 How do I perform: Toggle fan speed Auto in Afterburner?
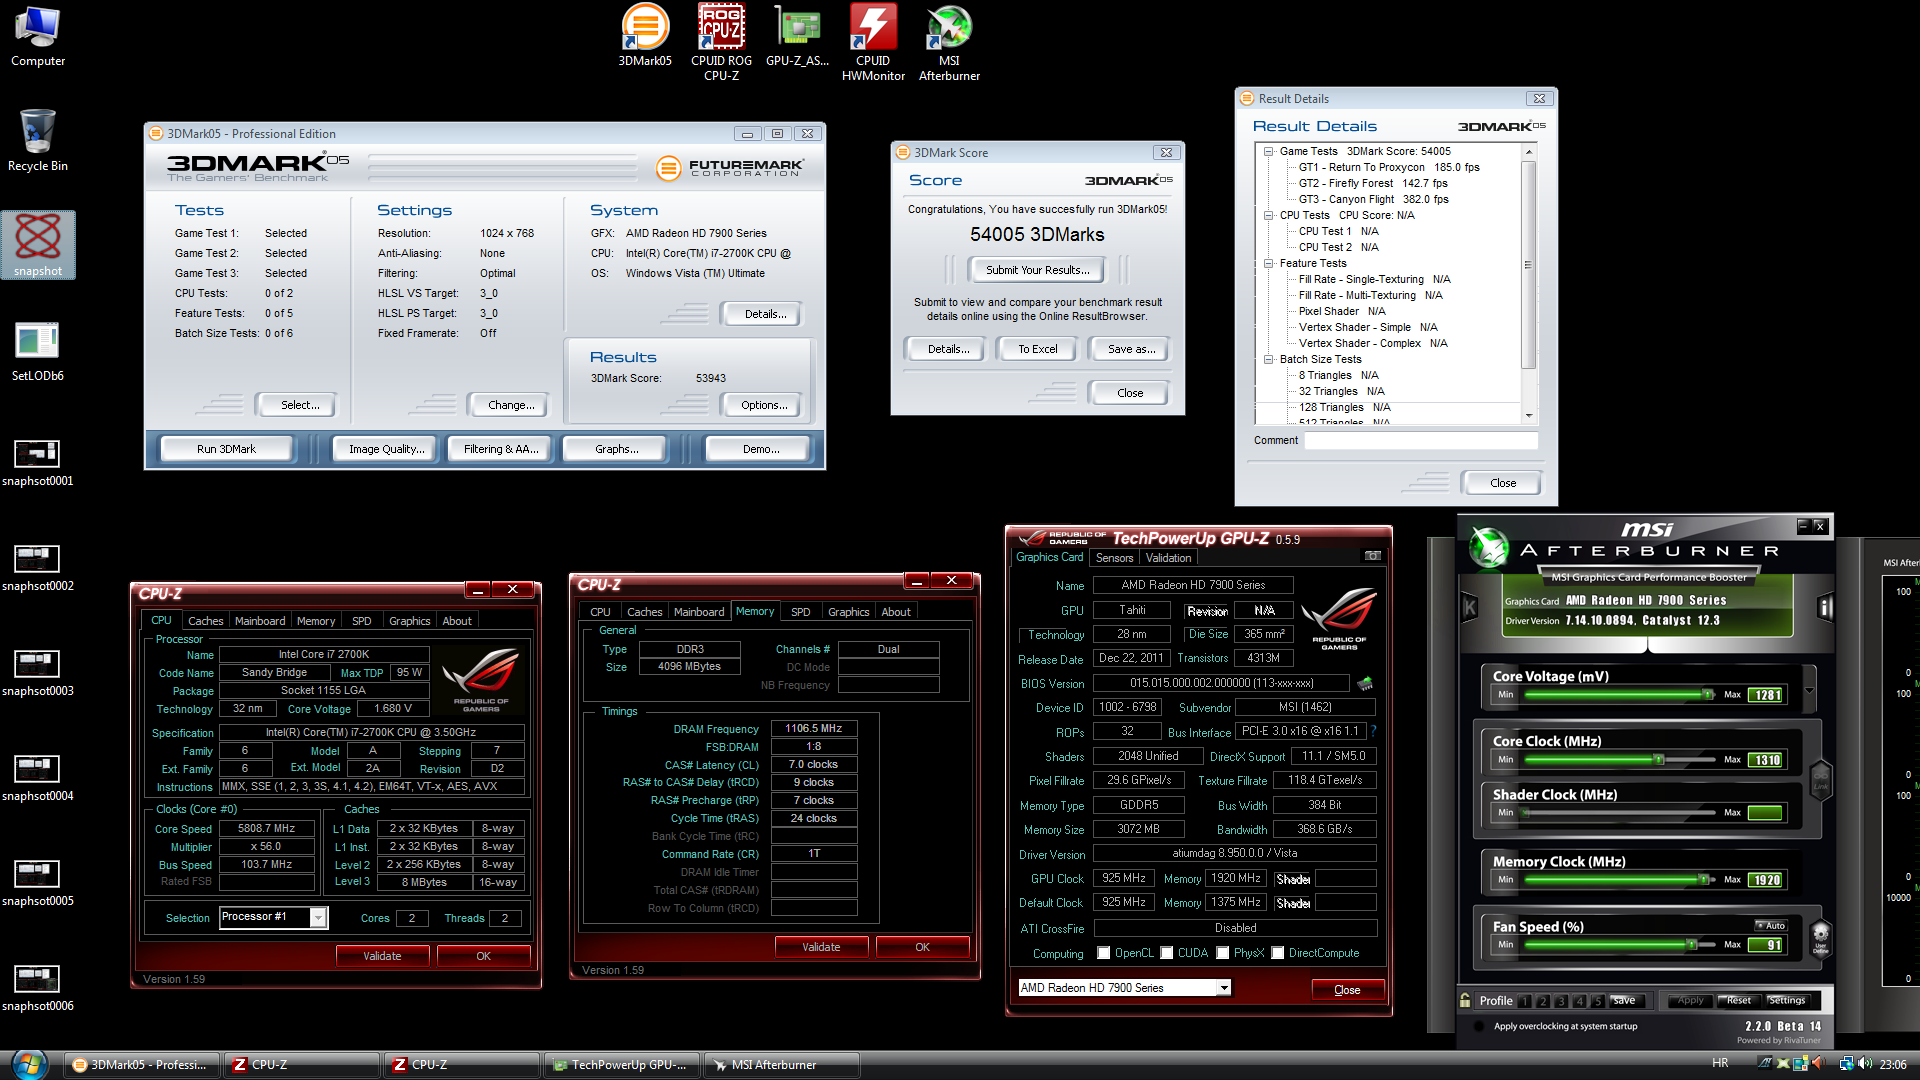(x=1770, y=926)
